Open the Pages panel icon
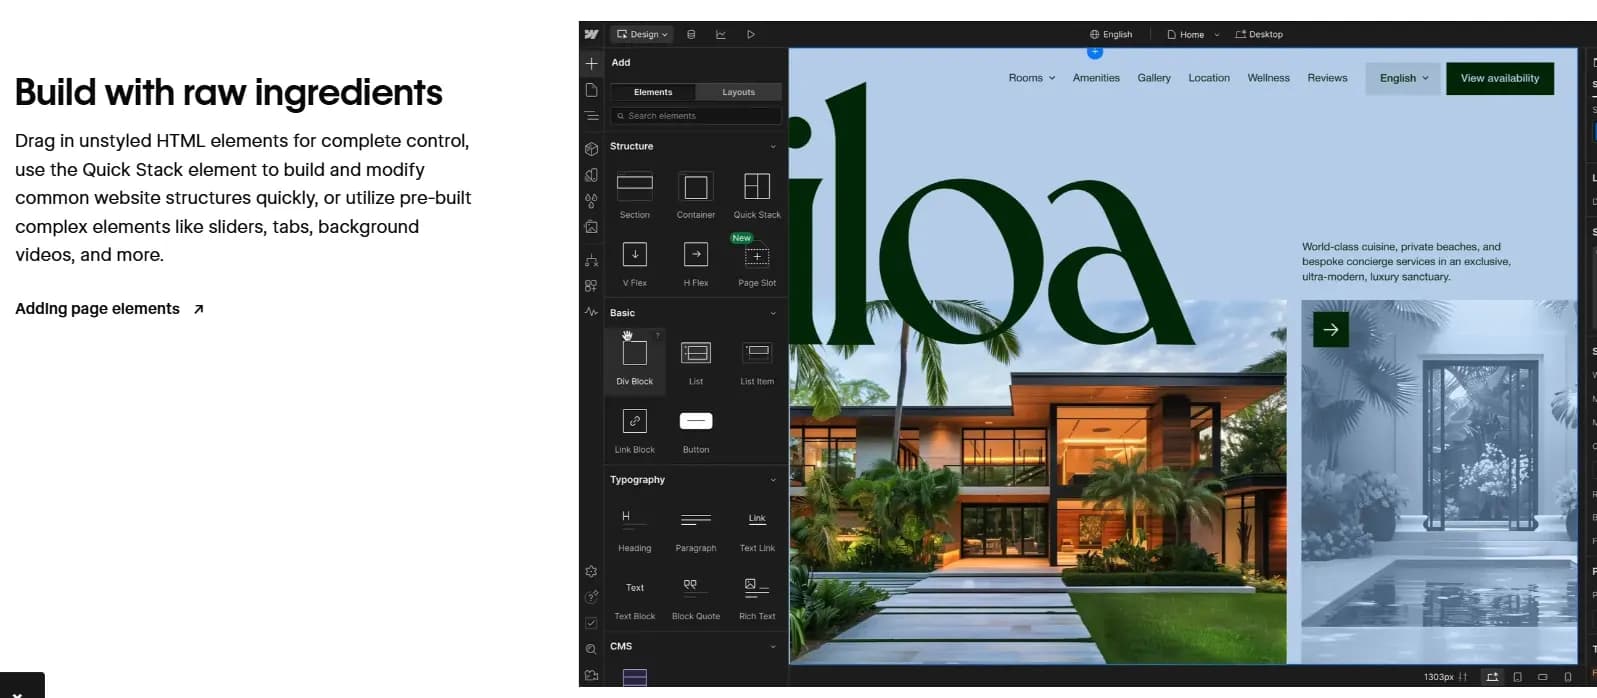The width and height of the screenshot is (1597, 698). point(591,90)
